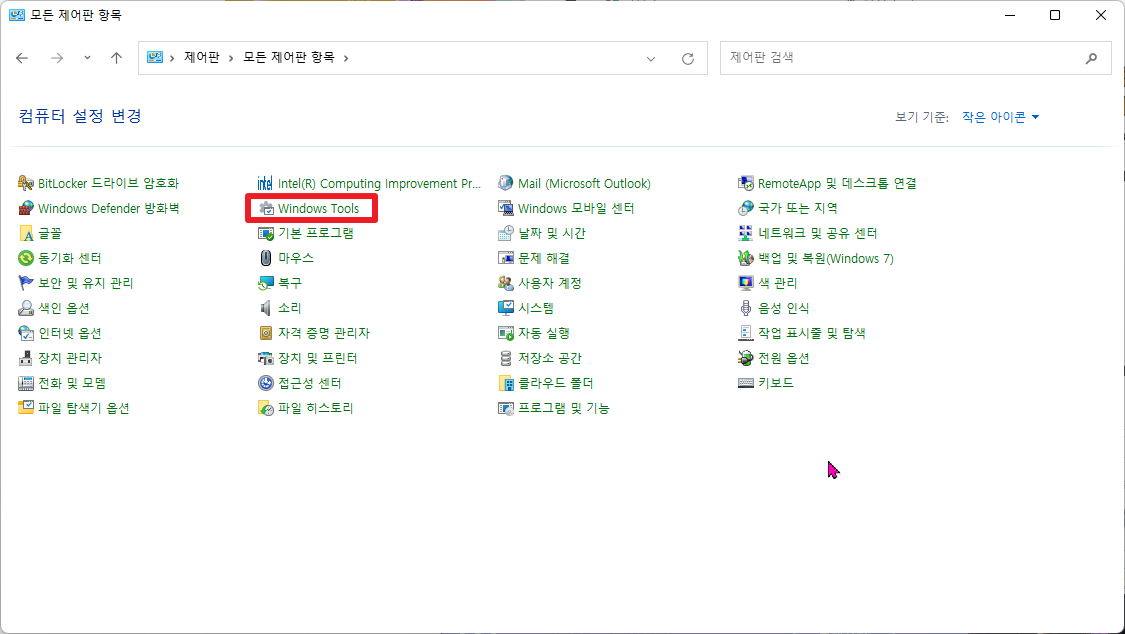
Task: Open the 작업 표시줄 및 탐색 icon
Action: [x=746, y=333]
